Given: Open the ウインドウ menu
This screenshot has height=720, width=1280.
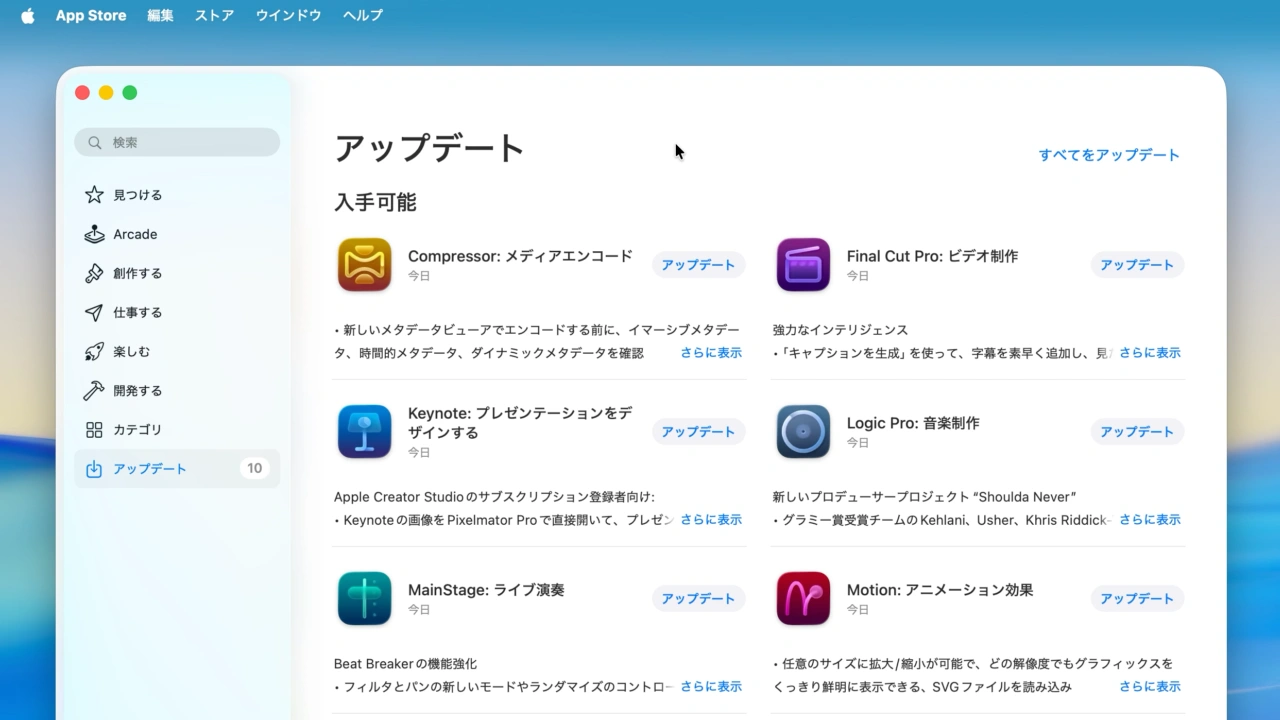Looking at the screenshot, I should point(288,16).
